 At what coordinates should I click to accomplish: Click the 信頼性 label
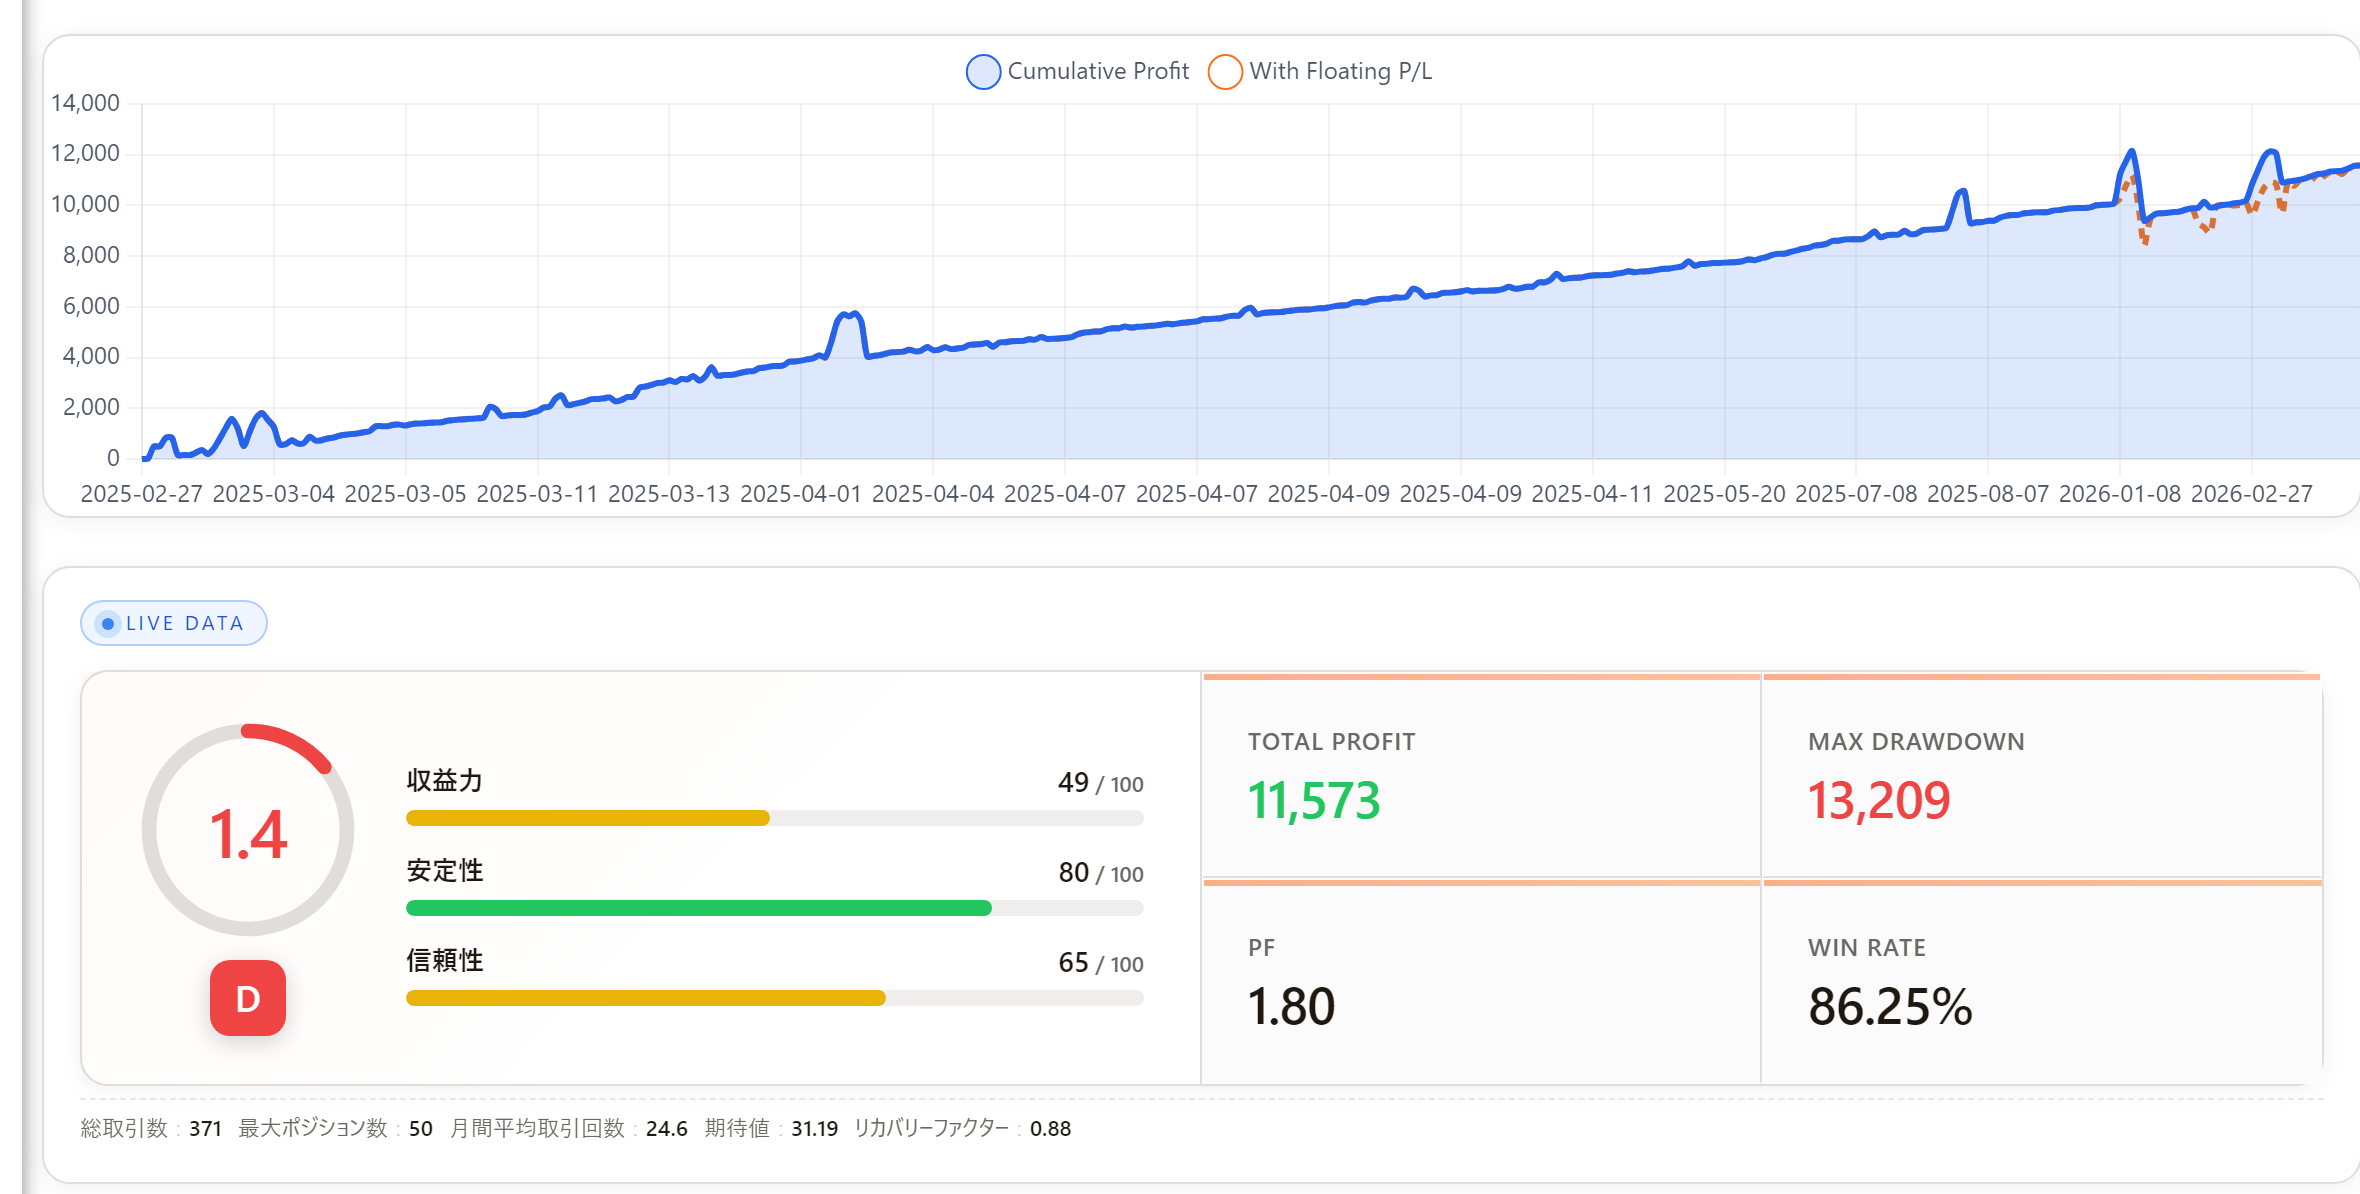(444, 961)
